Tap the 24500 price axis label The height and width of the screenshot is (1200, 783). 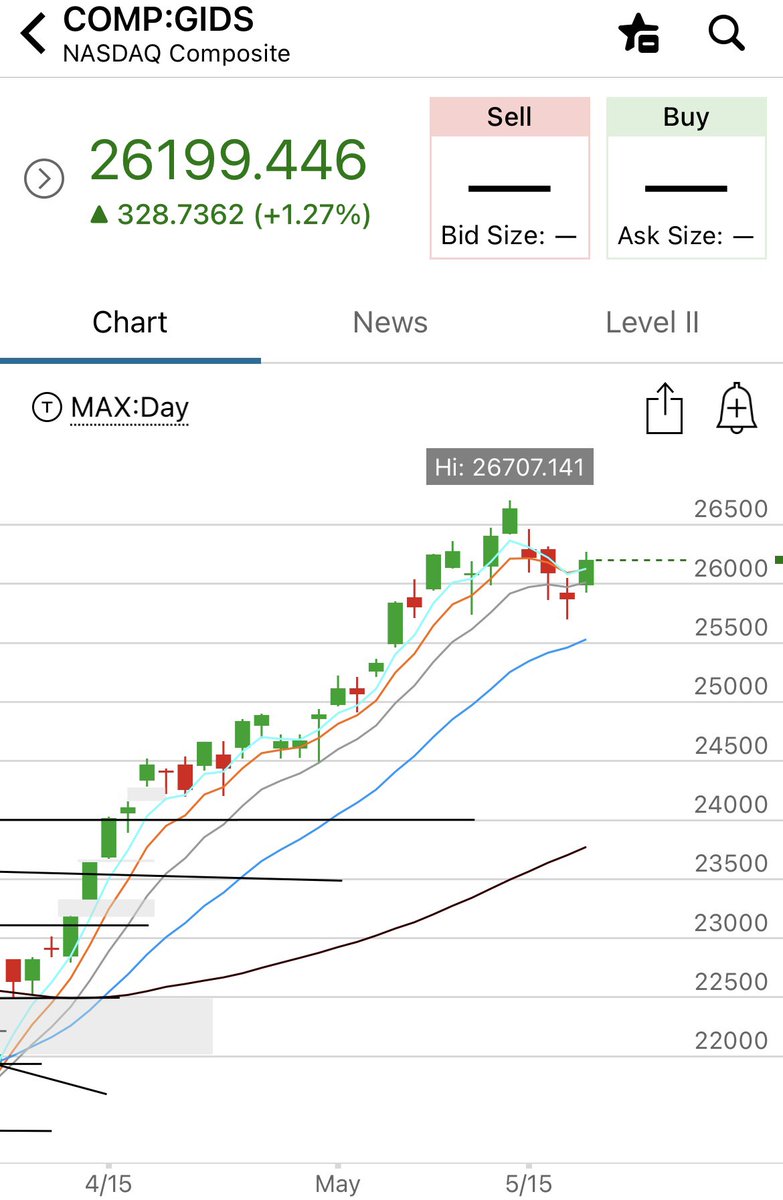[x=731, y=745]
